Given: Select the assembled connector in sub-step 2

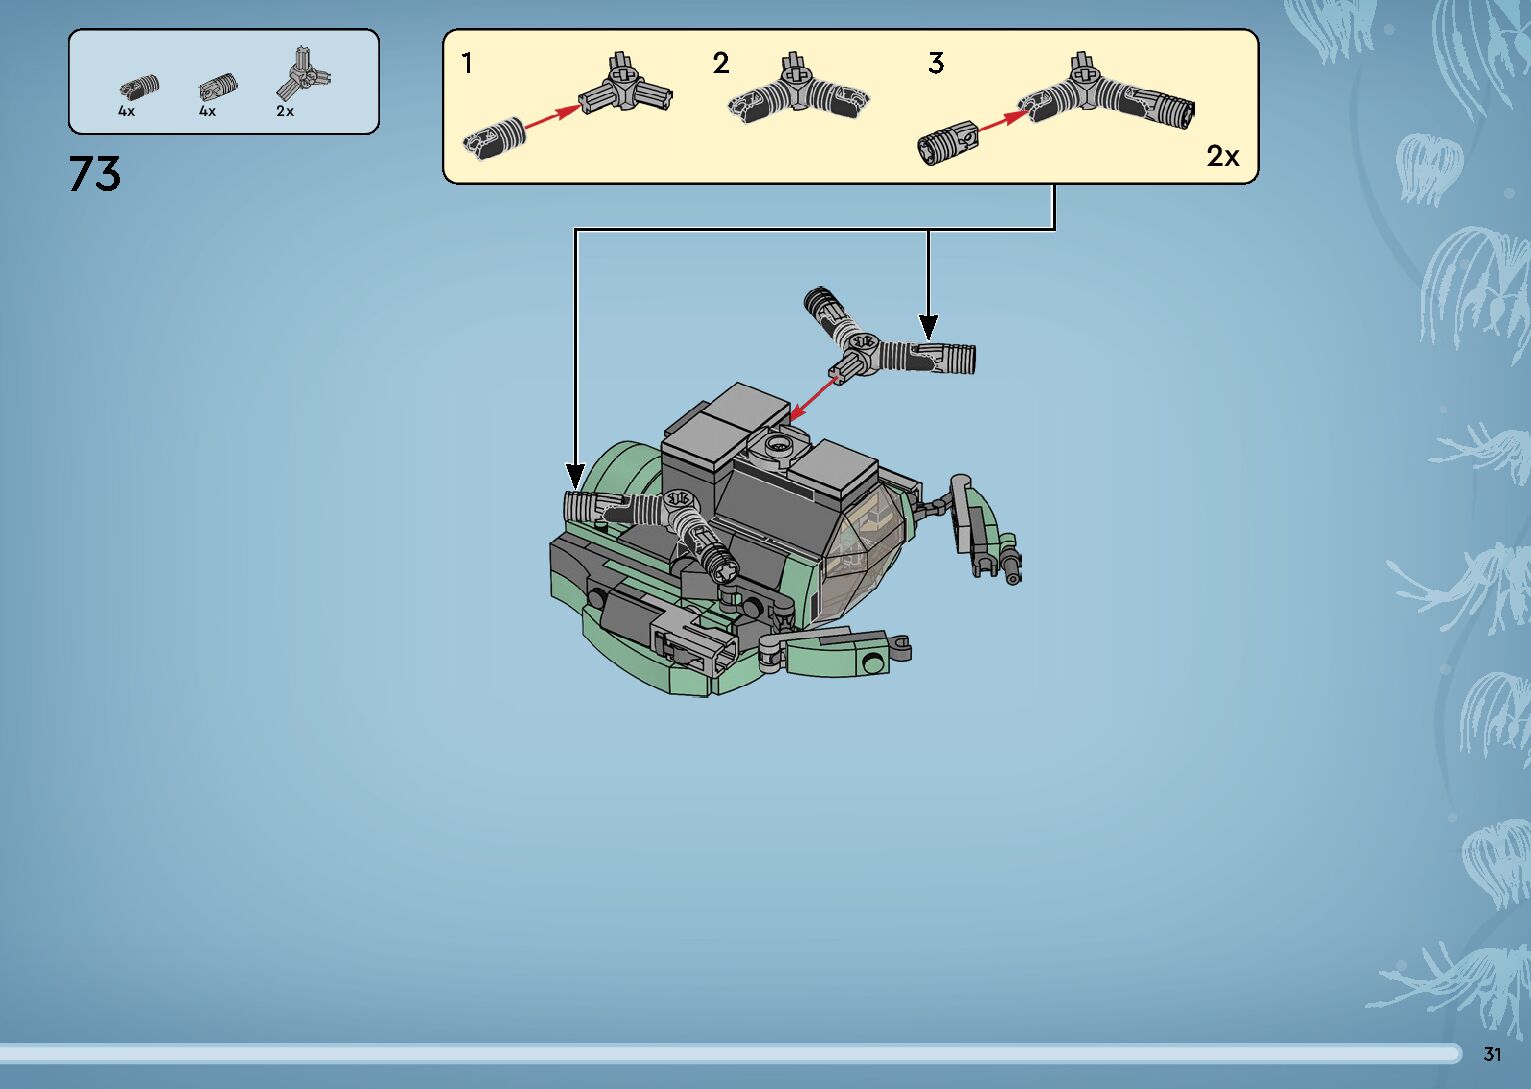Looking at the screenshot, I should point(797,92).
